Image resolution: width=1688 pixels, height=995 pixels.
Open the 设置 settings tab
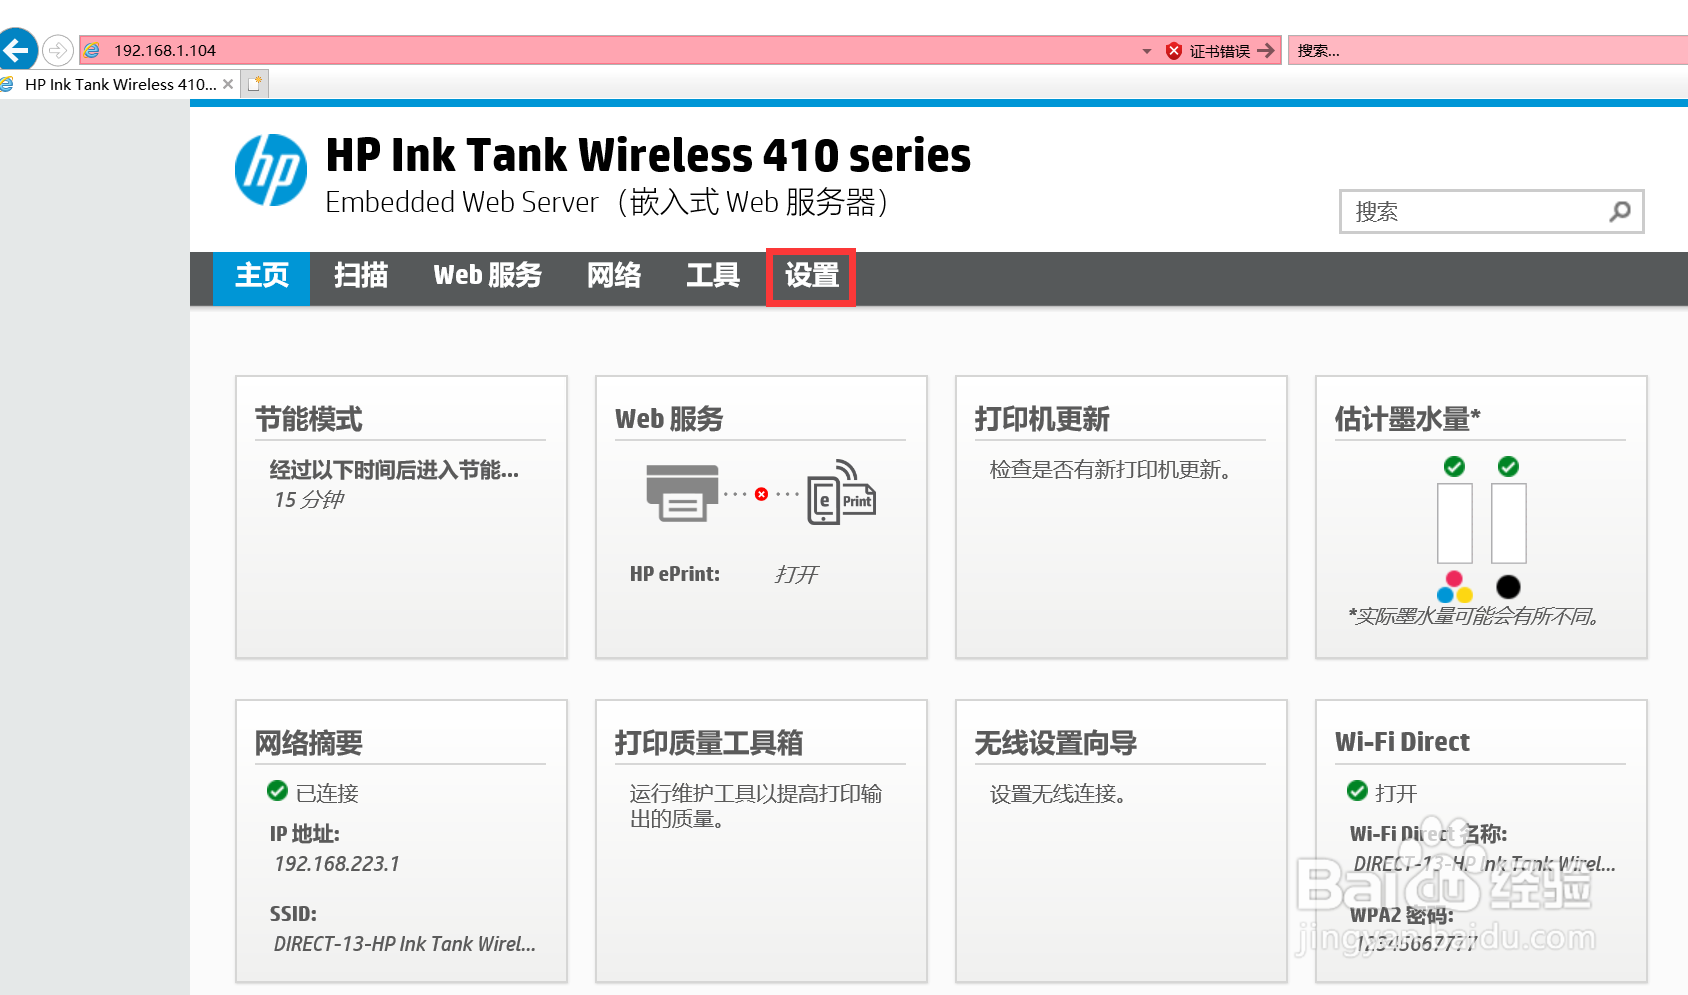811,276
